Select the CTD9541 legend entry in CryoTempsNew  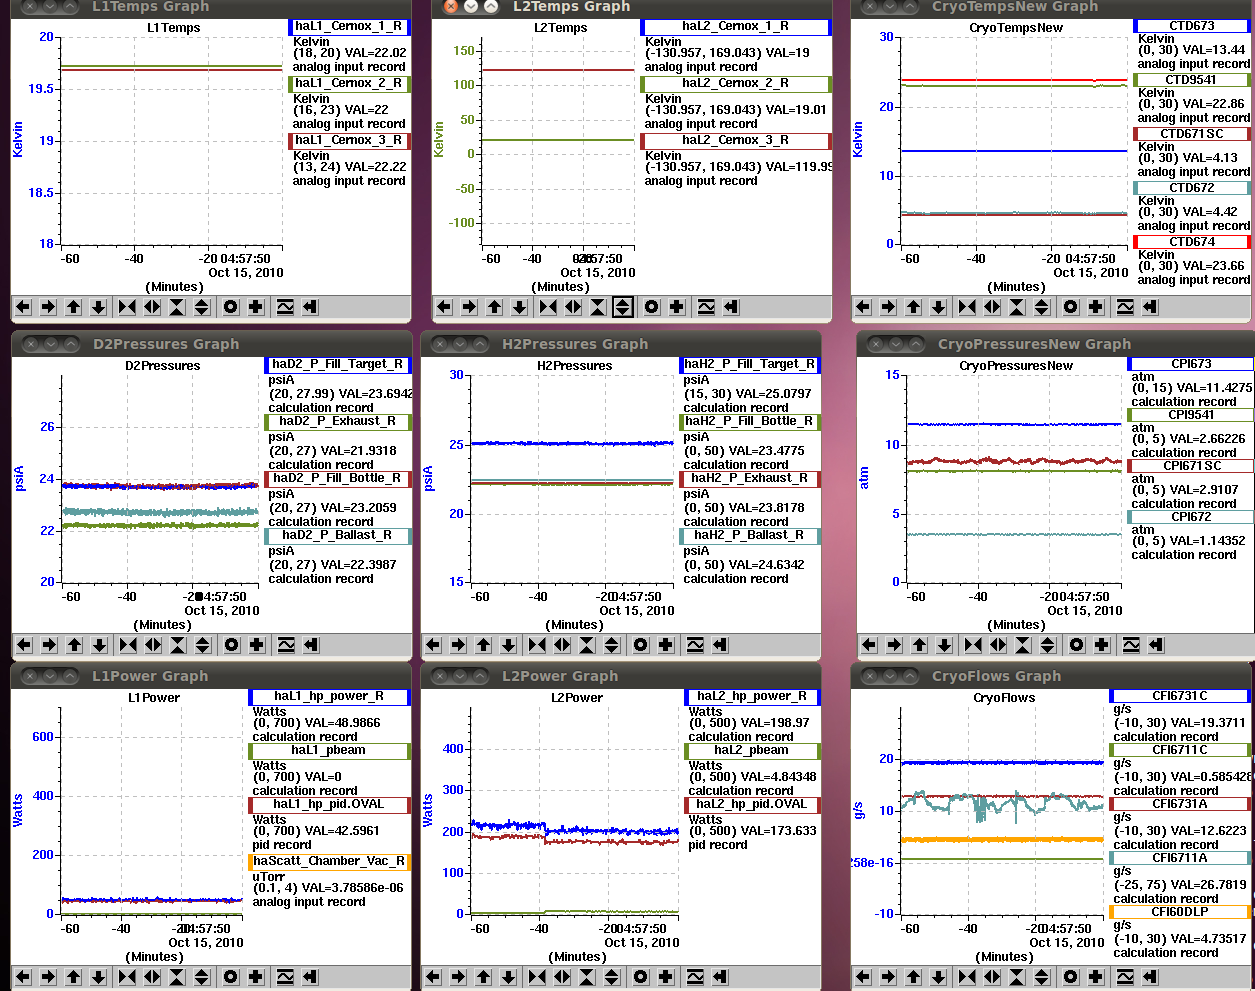(x=1192, y=80)
